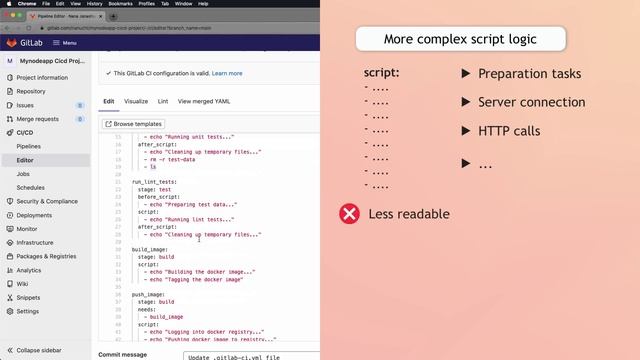Open Analytics in the sidebar
The height and width of the screenshot is (360, 640).
29,270
